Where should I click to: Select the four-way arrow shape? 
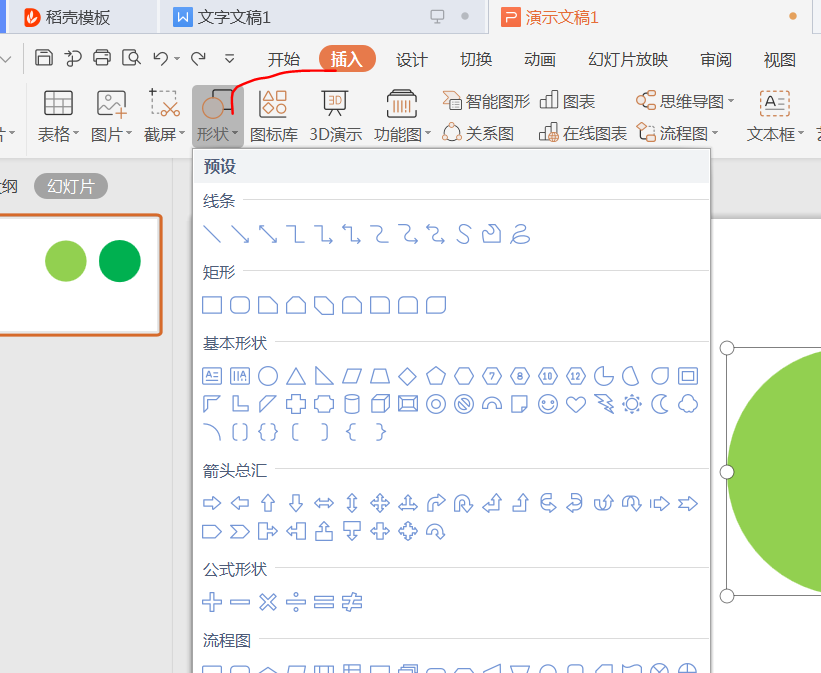click(380, 503)
